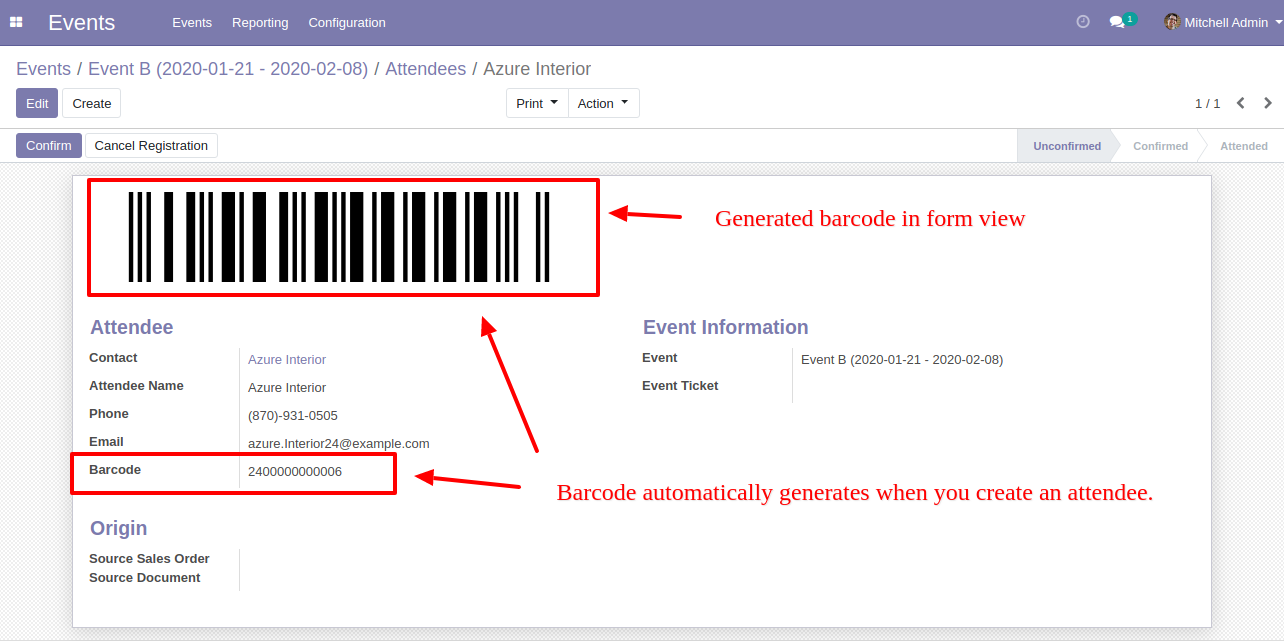Go to previous record arrow
Image resolution: width=1284 pixels, height=641 pixels.
1241,103
